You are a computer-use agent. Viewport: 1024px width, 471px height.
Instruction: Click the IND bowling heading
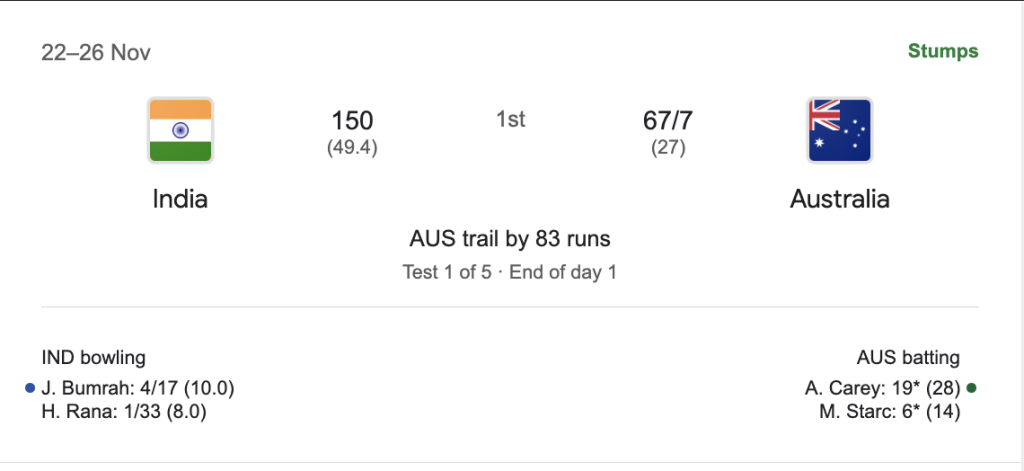(93, 357)
